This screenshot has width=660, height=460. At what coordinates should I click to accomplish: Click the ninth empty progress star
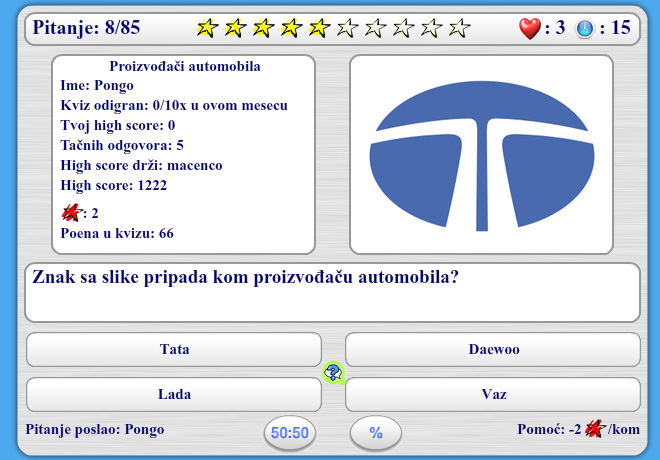click(x=431, y=28)
